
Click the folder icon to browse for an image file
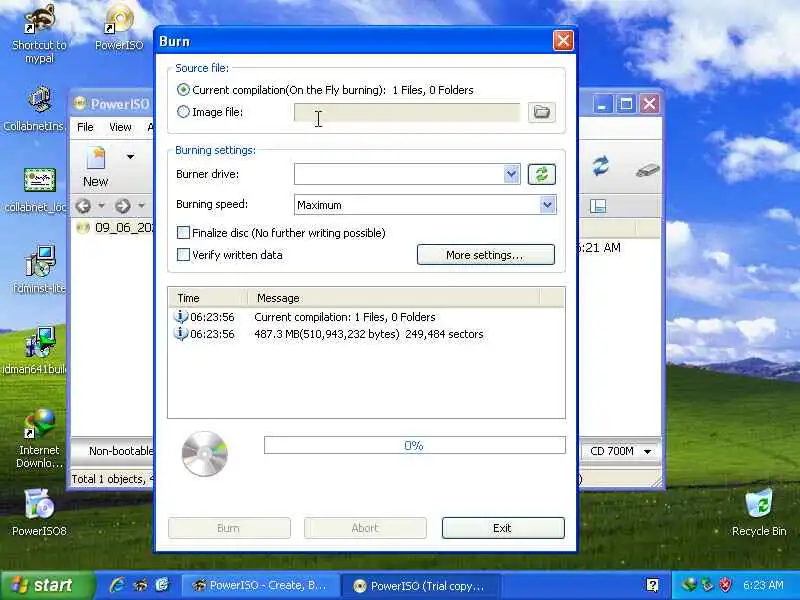click(x=541, y=112)
